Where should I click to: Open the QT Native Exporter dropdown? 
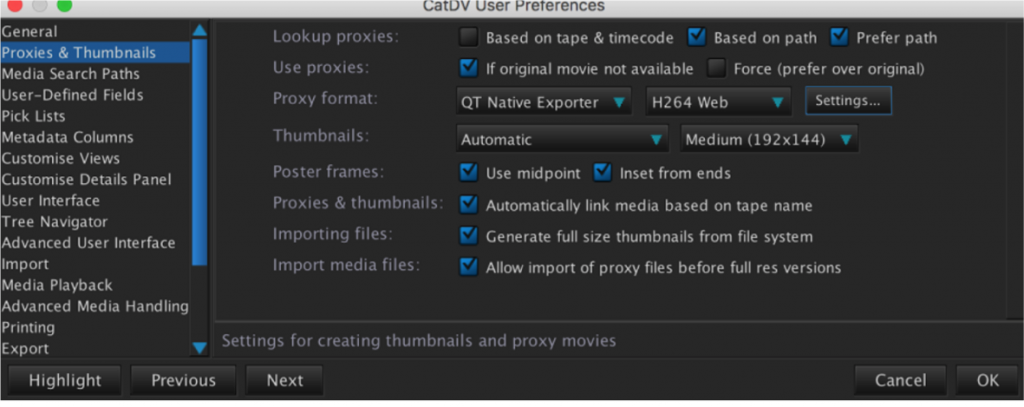click(544, 102)
